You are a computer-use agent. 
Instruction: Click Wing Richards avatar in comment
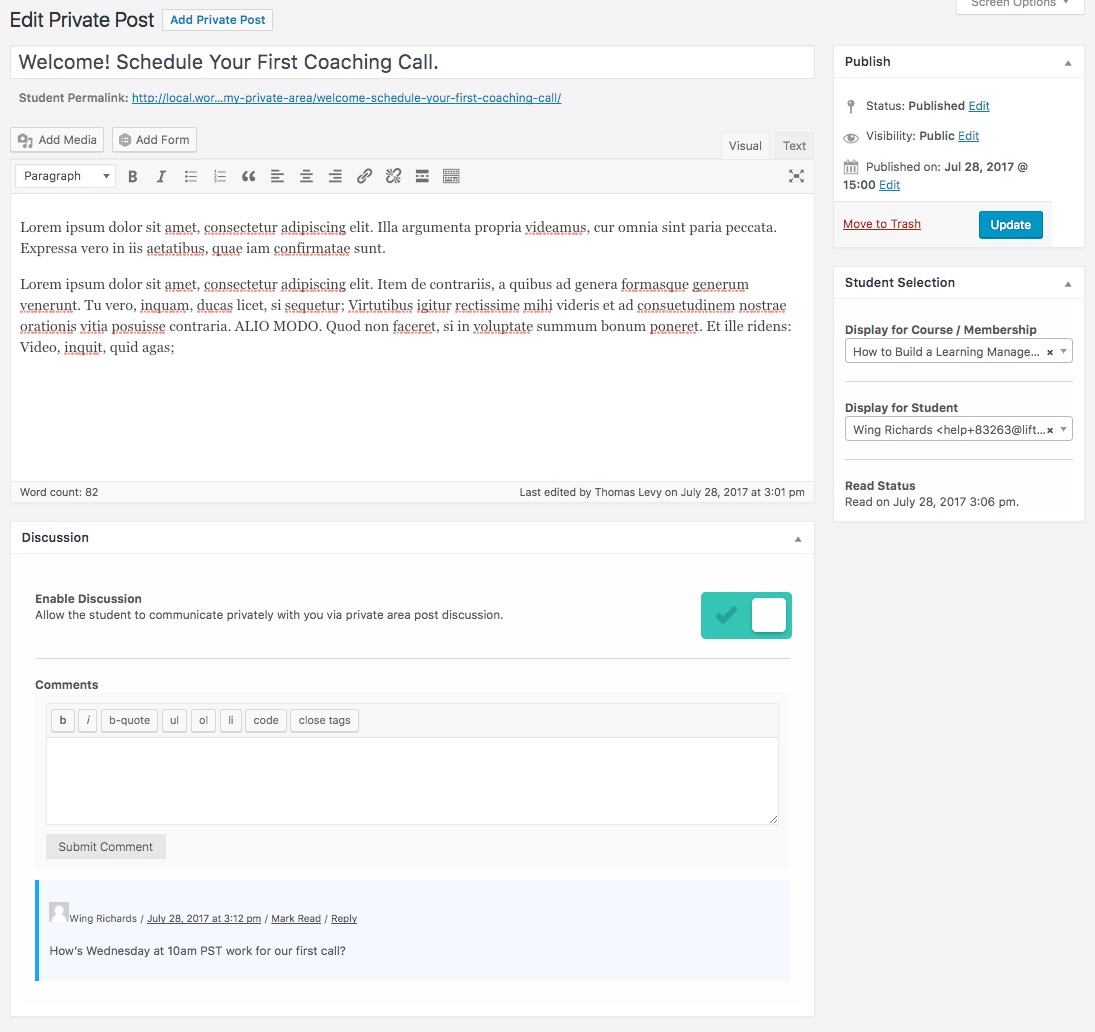click(x=59, y=912)
